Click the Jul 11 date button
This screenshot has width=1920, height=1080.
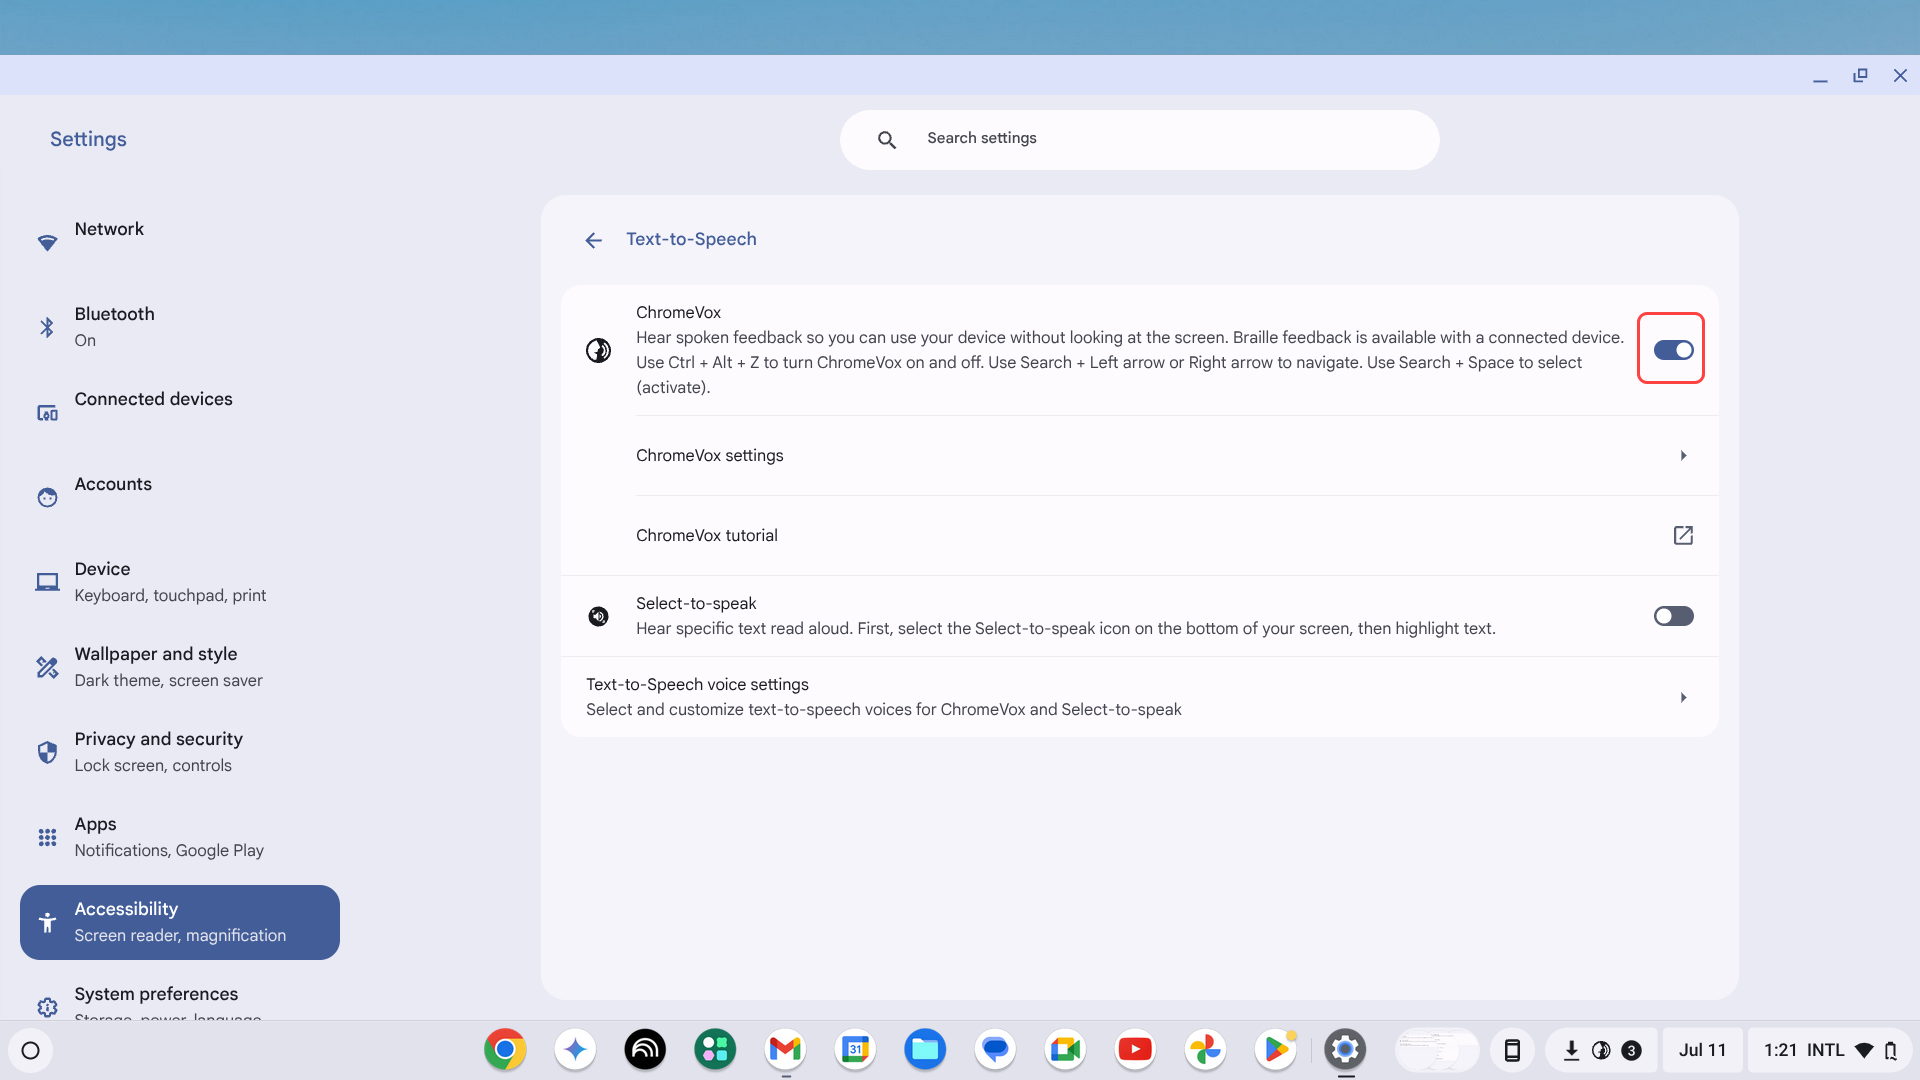tap(1702, 1050)
